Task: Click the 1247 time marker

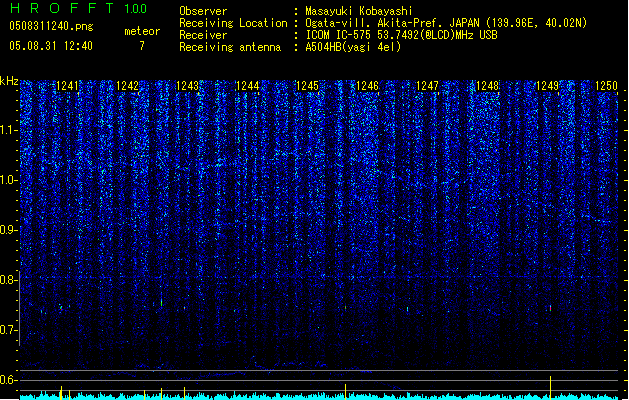Action: coord(428,86)
